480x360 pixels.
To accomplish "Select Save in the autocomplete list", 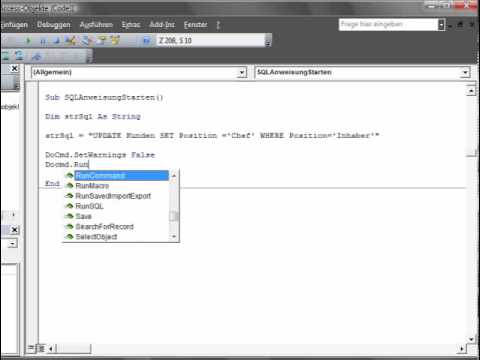I will (83, 216).
